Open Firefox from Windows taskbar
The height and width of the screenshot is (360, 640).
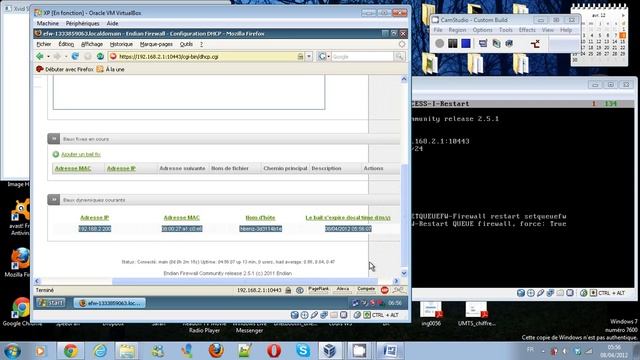pyautogui.click(x=216, y=351)
